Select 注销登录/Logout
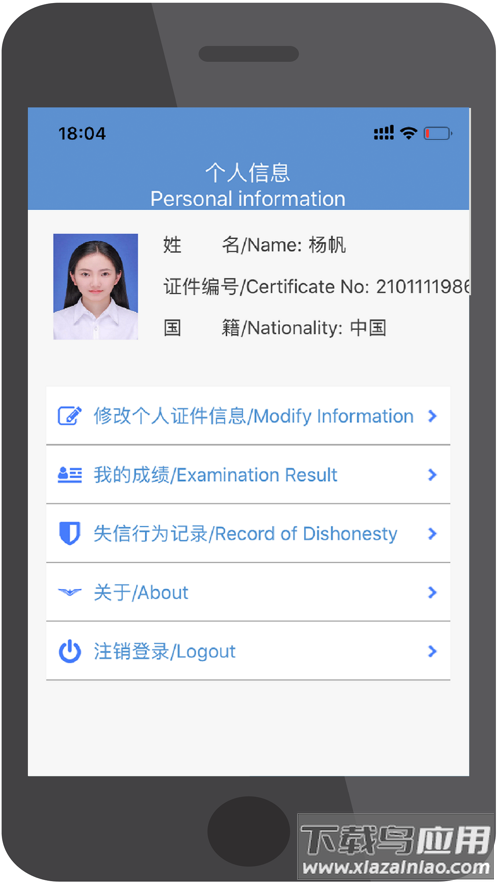 click(x=248, y=651)
